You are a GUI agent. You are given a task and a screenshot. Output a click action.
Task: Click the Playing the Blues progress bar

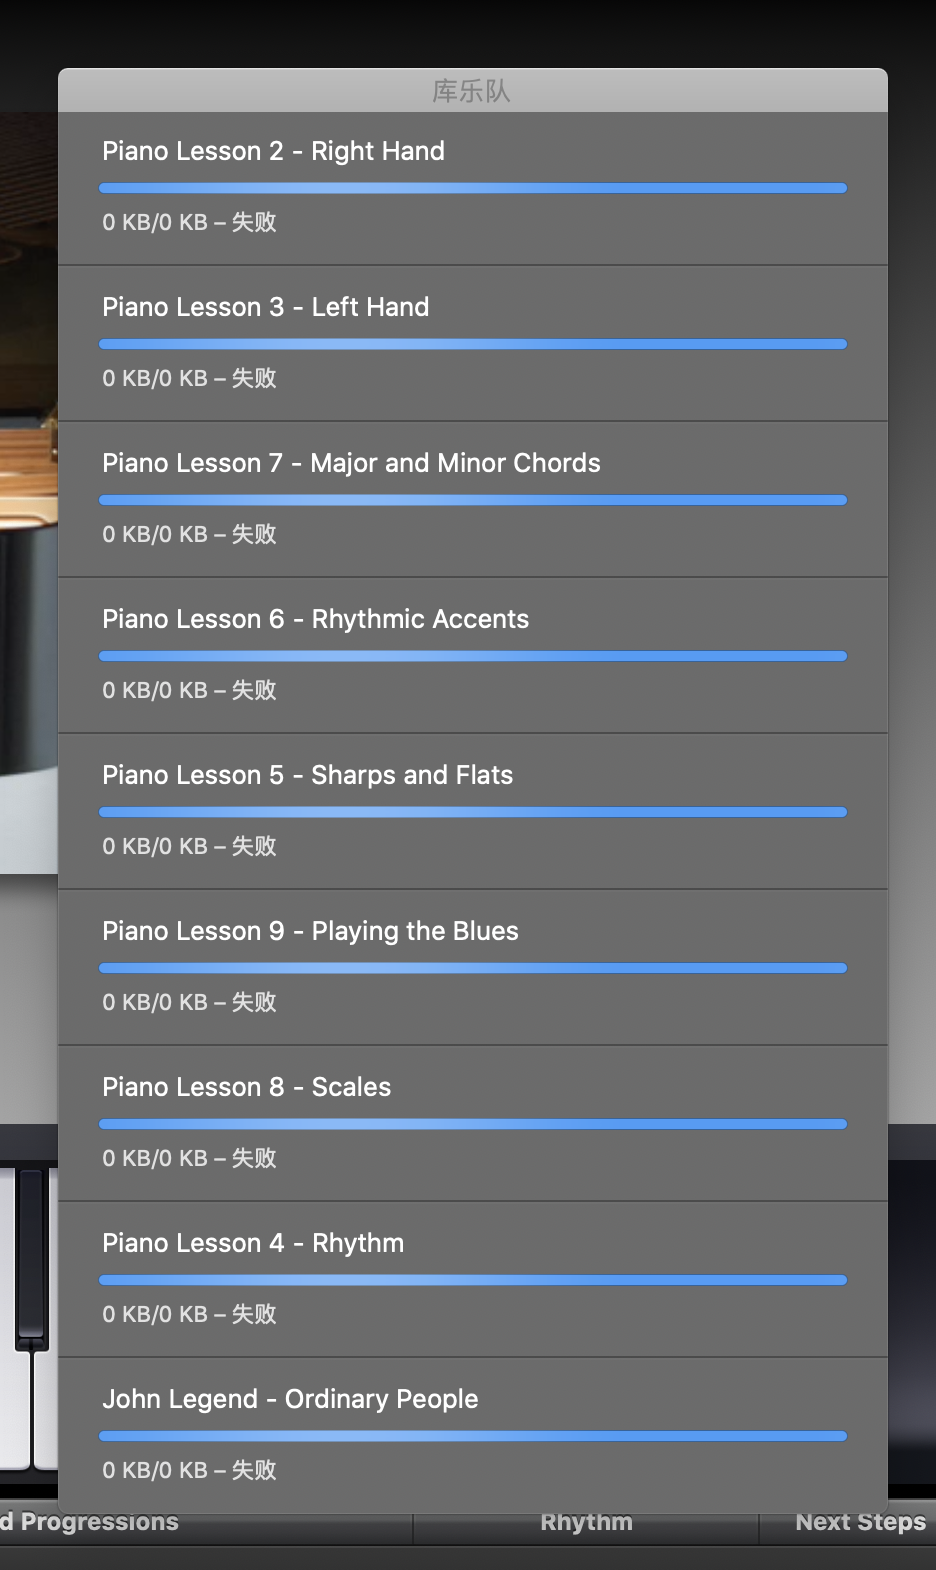(472, 968)
